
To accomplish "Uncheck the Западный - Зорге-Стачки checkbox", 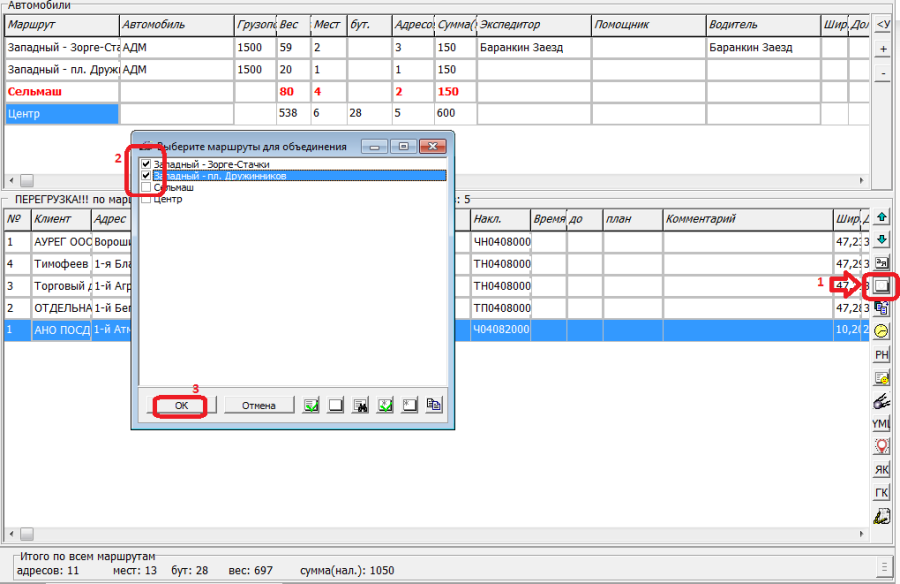I will click(147, 164).
